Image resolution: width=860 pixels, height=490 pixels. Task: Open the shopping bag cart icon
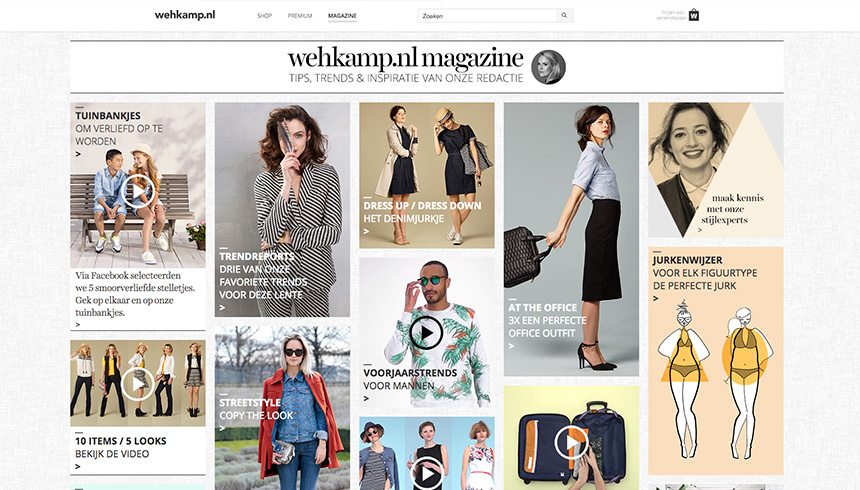click(x=694, y=15)
